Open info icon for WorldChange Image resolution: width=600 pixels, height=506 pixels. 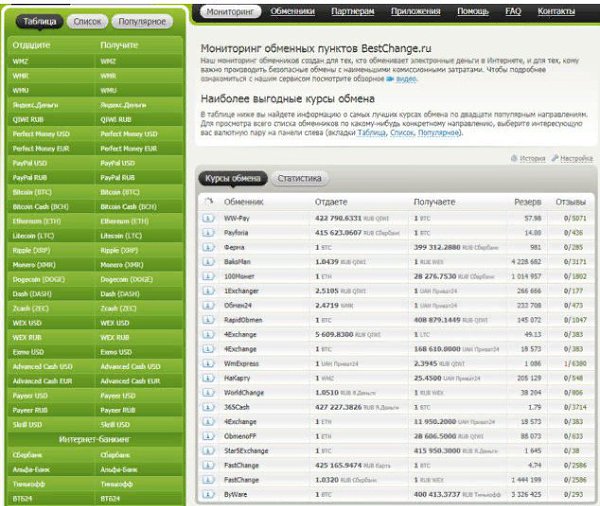pyautogui.click(x=208, y=393)
